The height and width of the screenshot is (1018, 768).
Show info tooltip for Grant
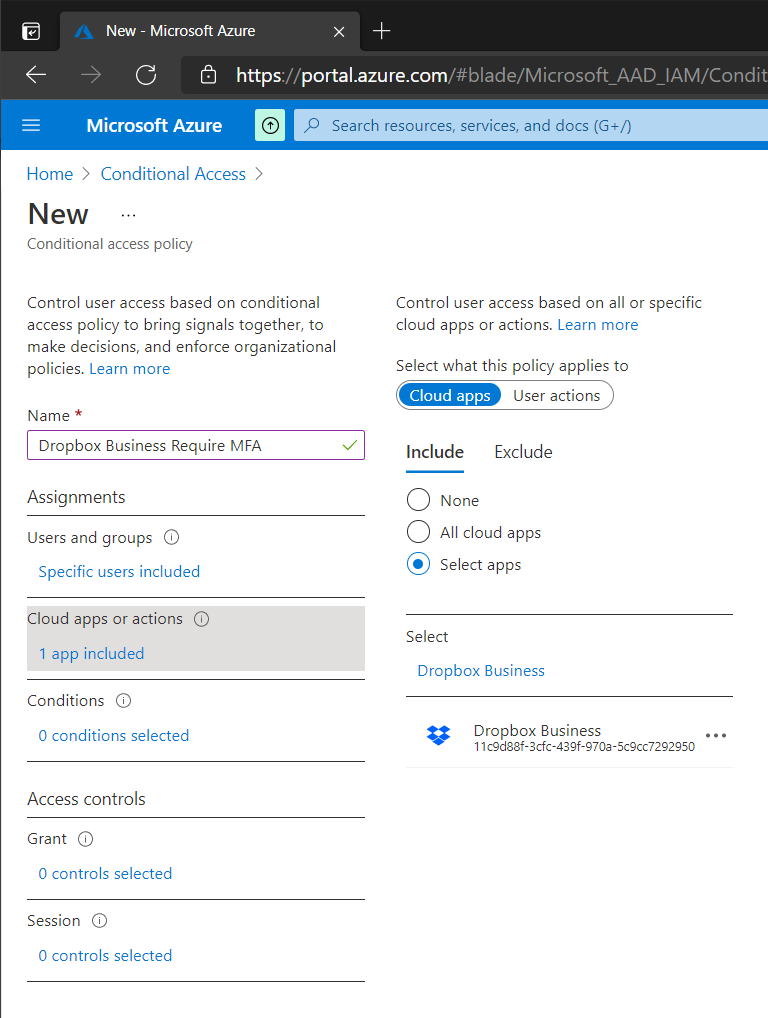[86, 839]
